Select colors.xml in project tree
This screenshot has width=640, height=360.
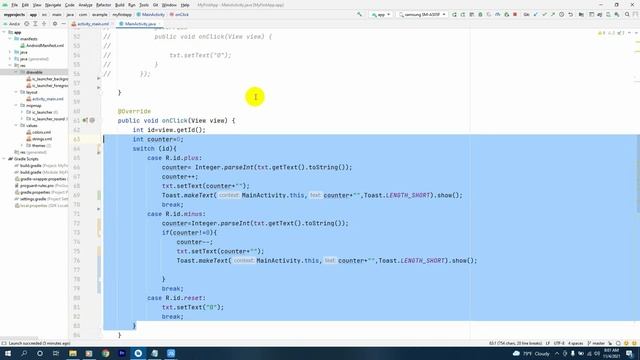click(x=39, y=132)
